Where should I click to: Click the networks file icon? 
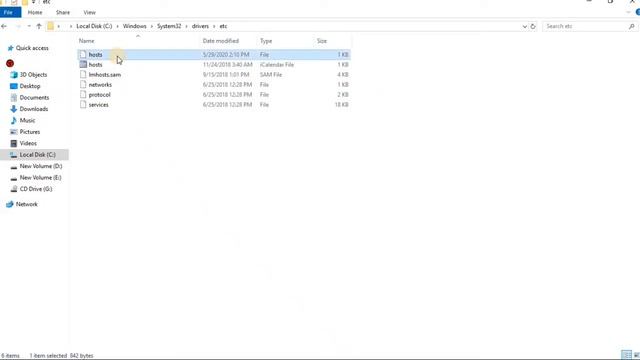[83, 84]
